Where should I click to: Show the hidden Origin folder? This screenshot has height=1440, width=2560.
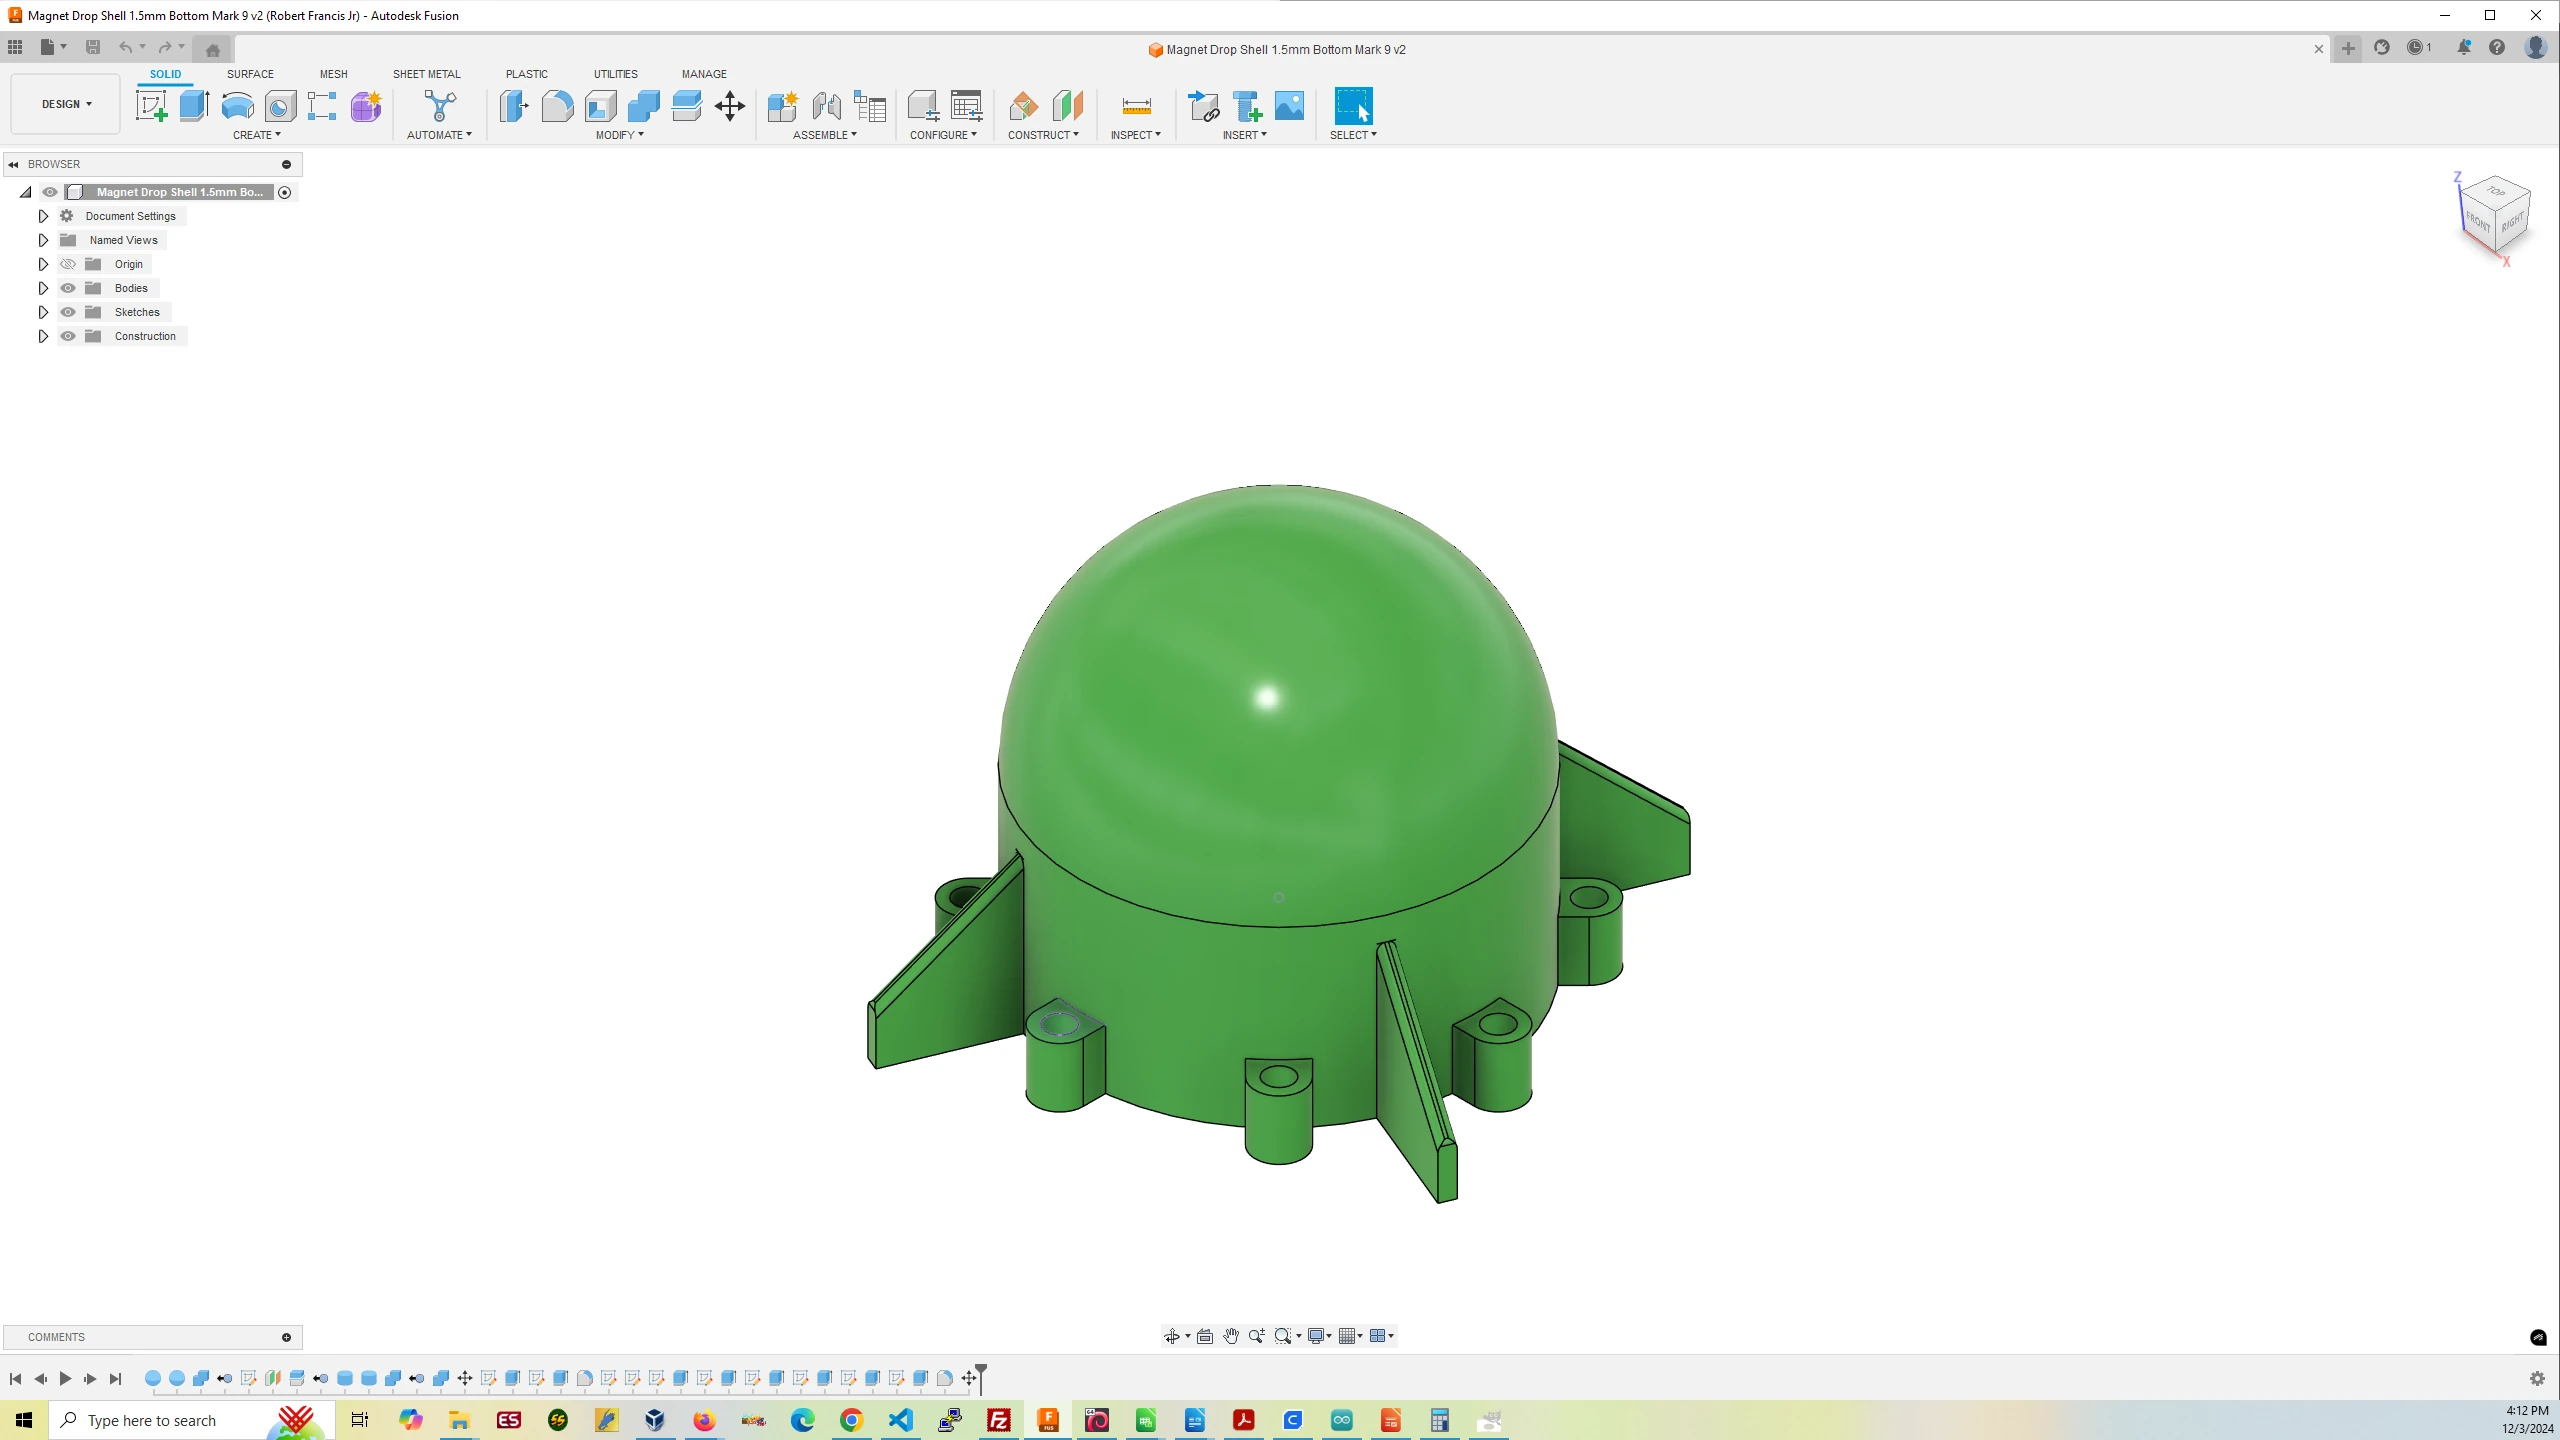pos(68,264)
